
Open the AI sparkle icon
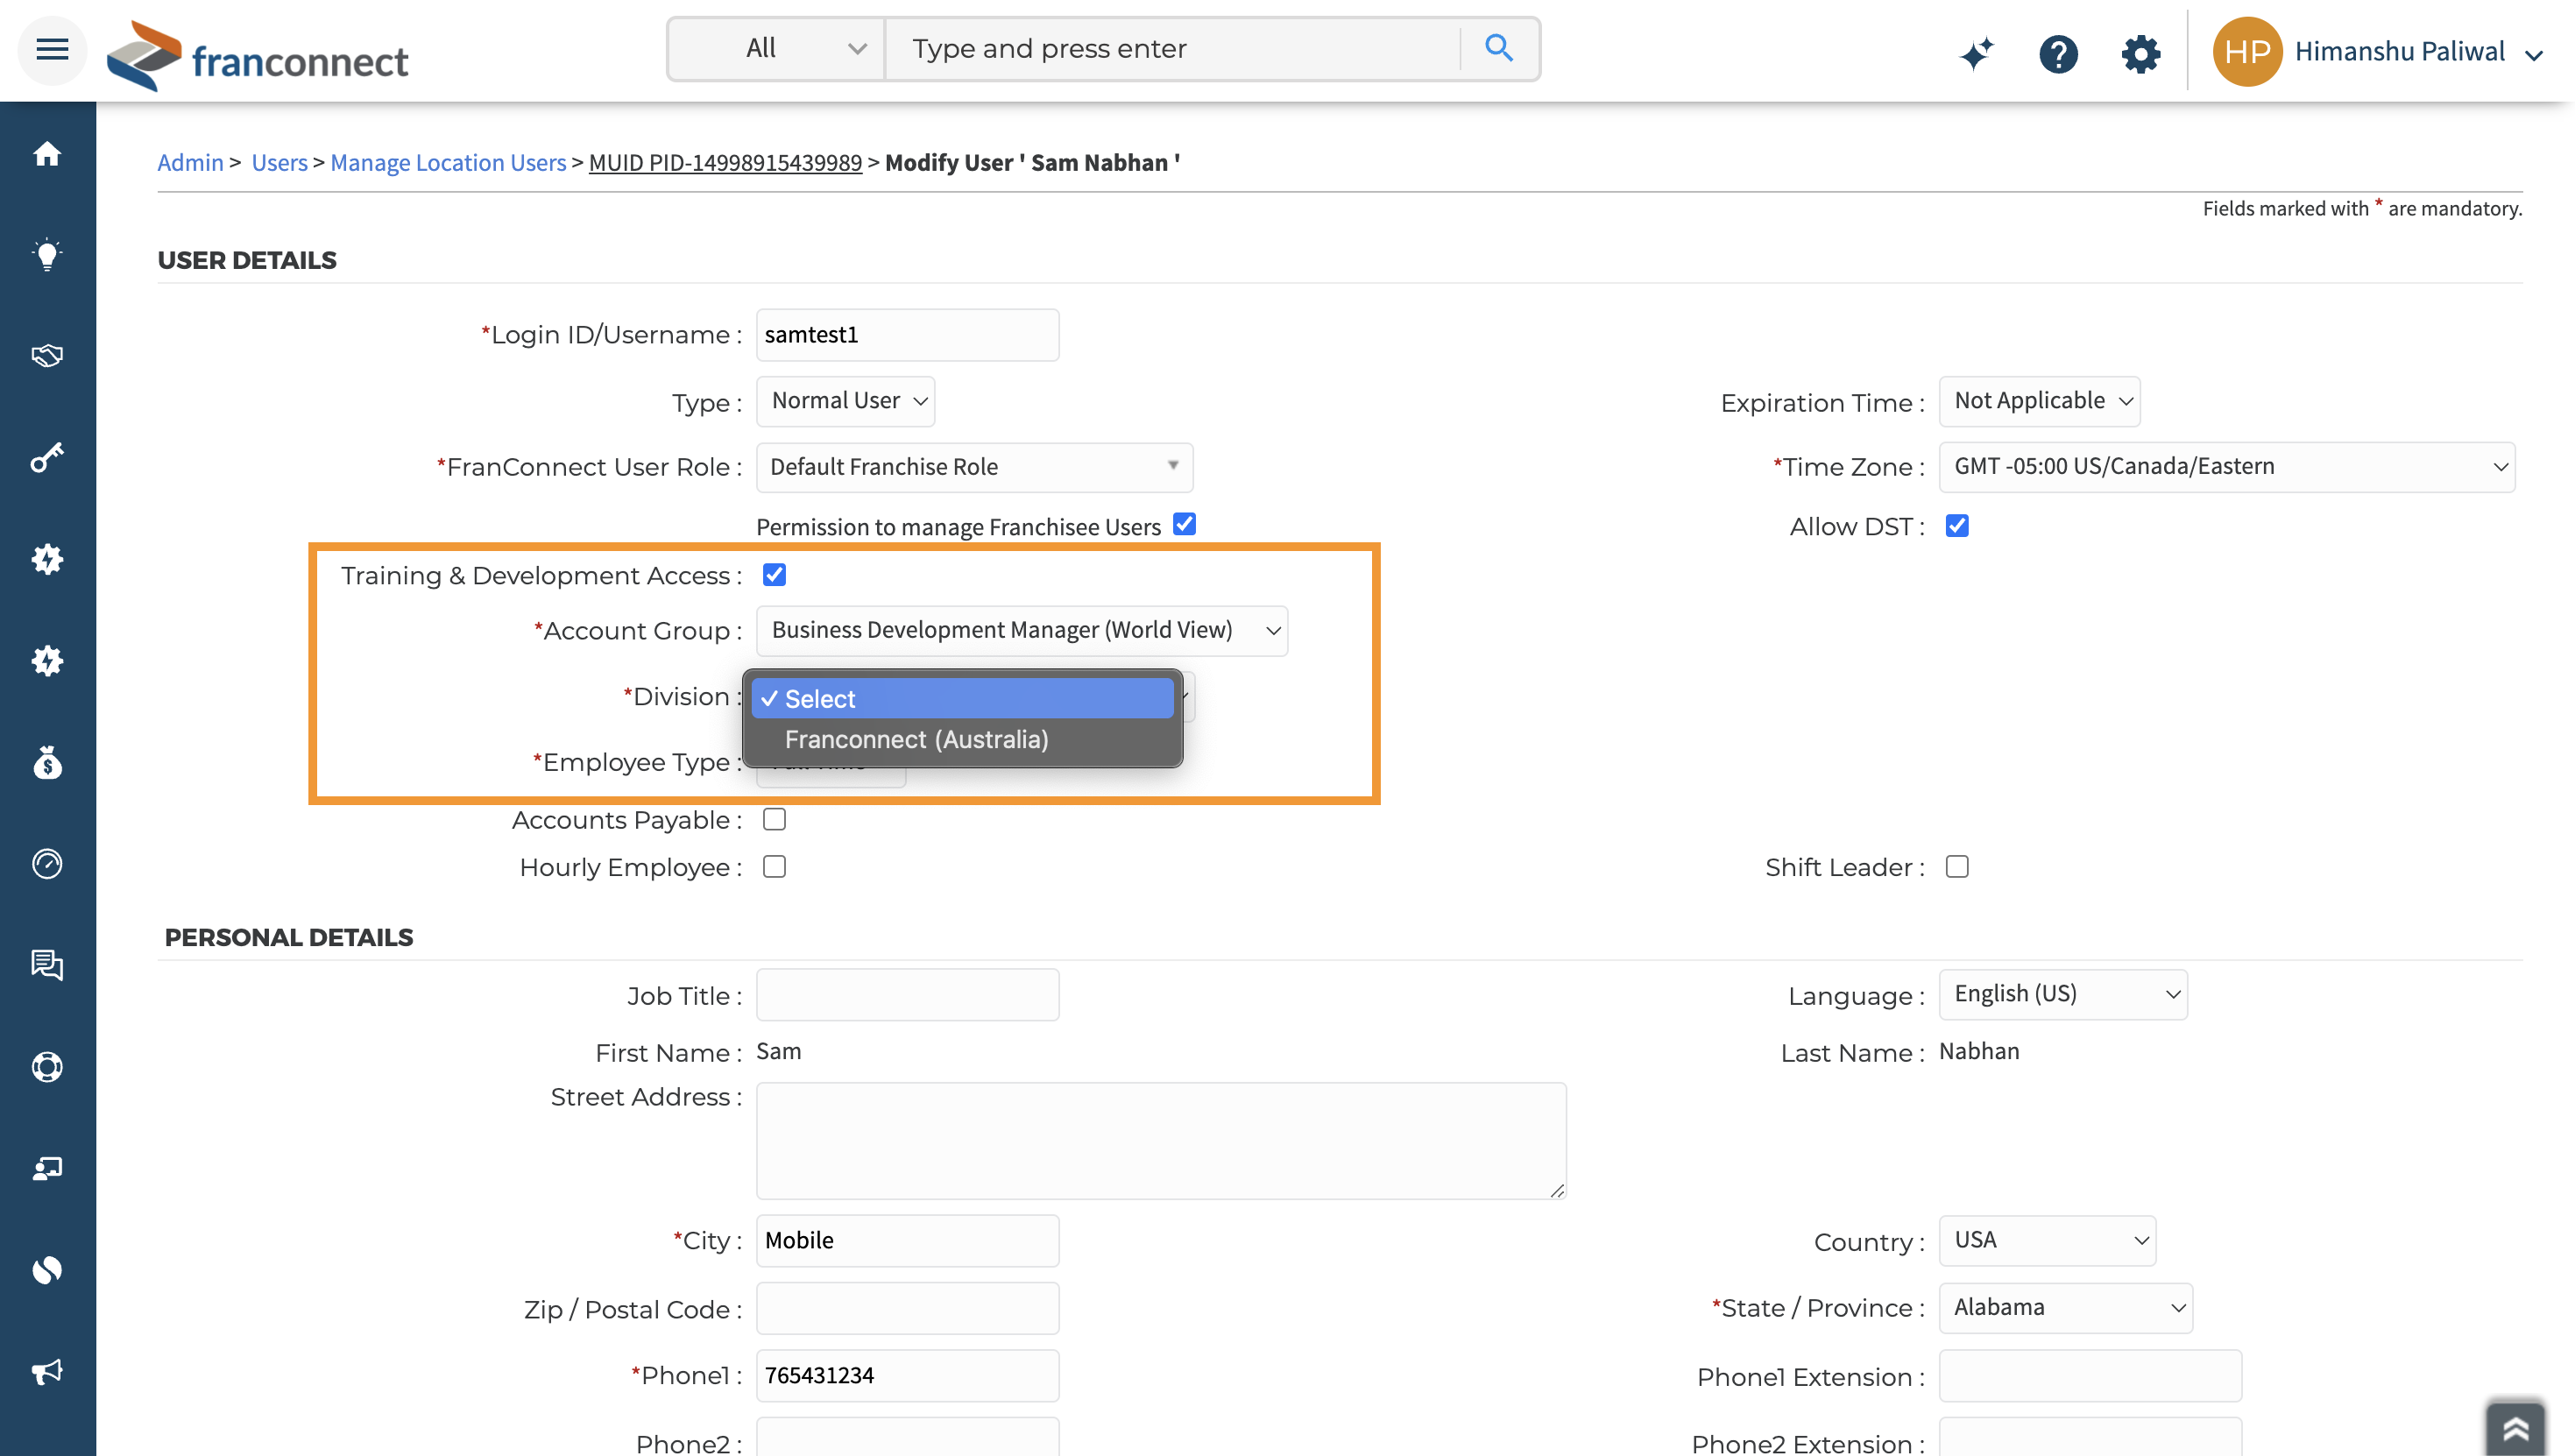tap(1977, 53)
